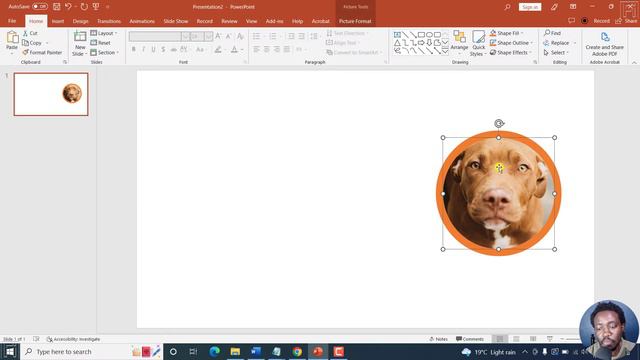640x360 pixels.
Task: Open Quick Styles gallery
Action: [478, 43]
